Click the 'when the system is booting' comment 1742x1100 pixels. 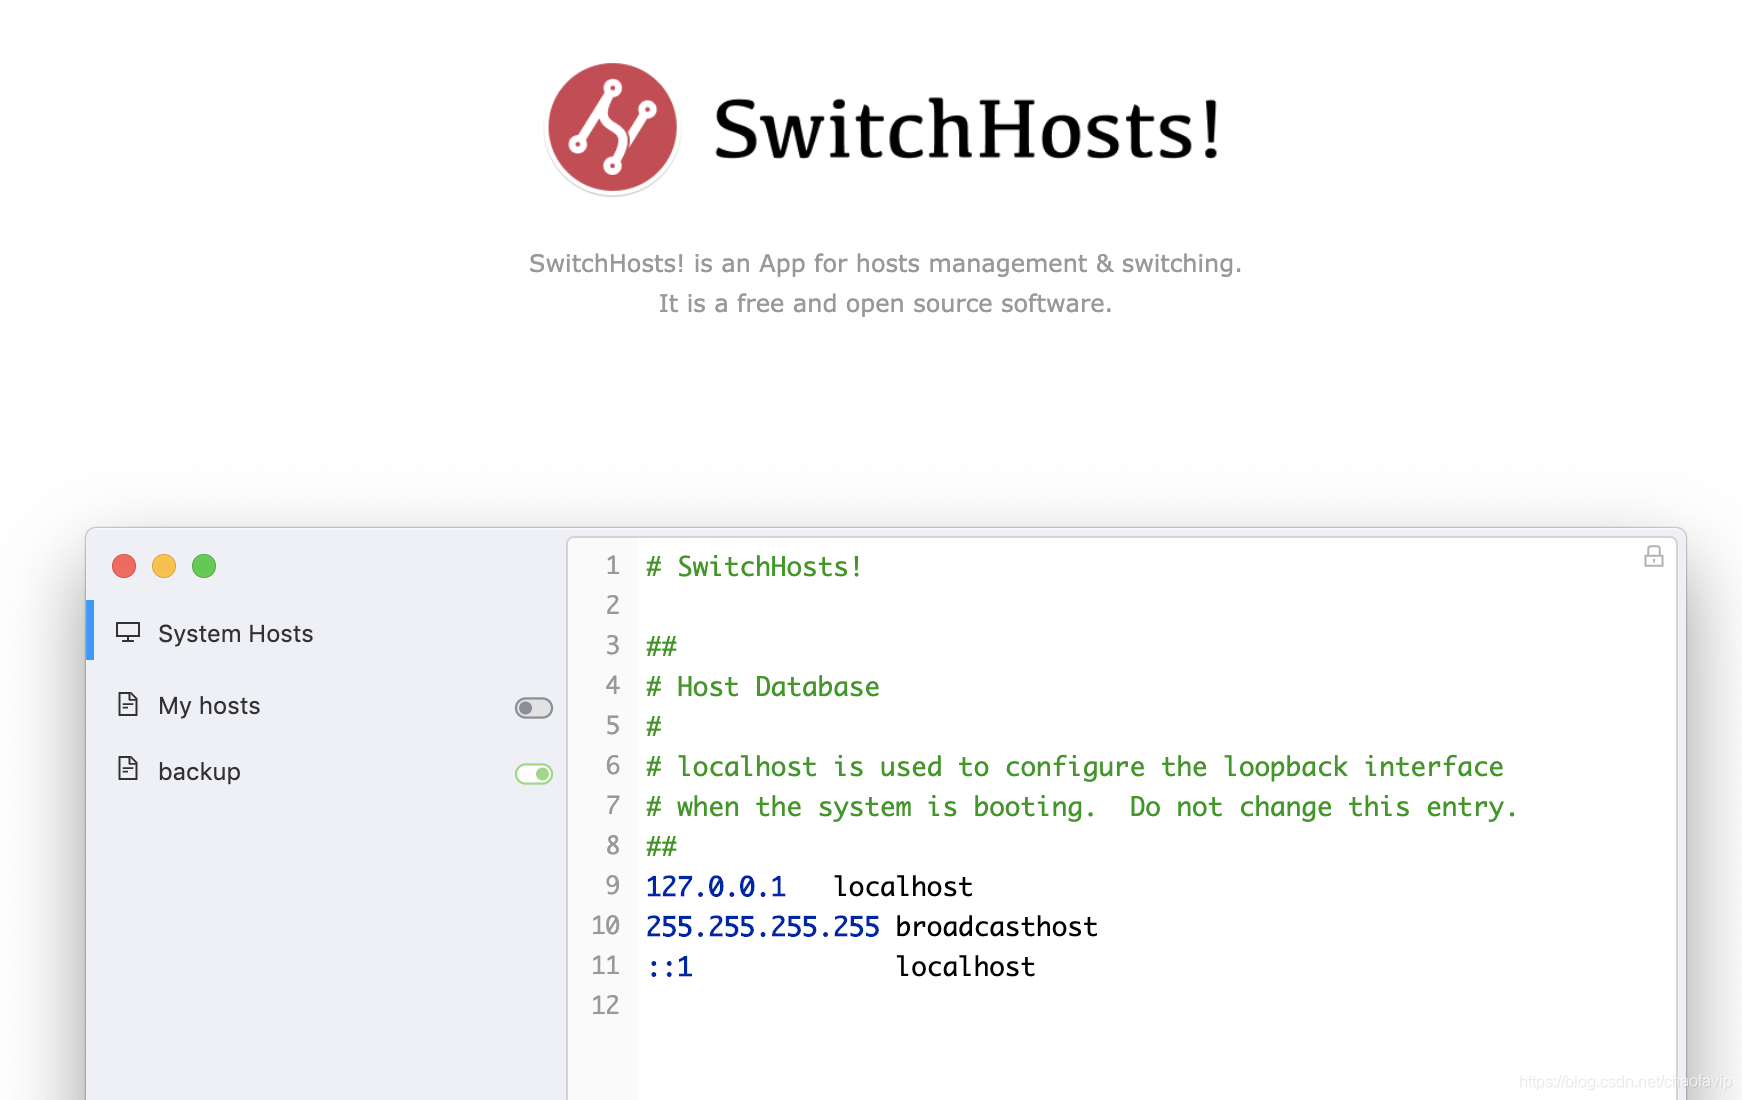pos(1081,807)
